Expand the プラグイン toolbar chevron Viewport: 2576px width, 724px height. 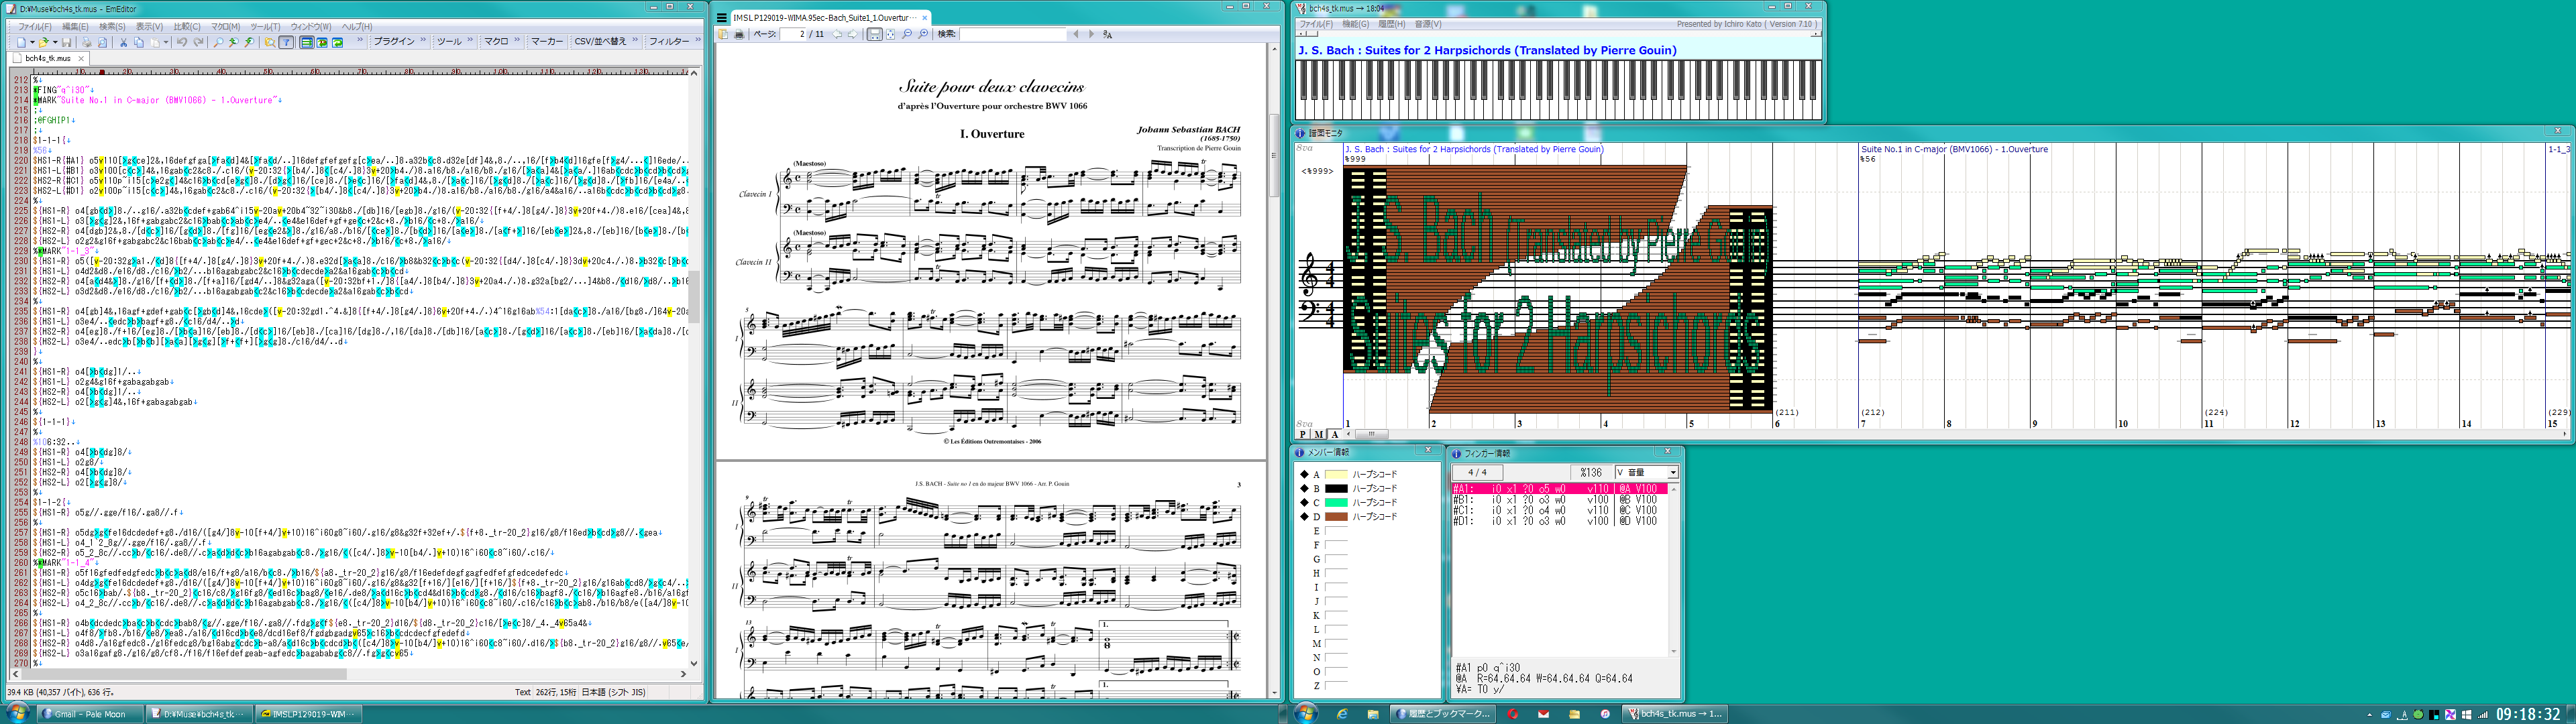coord(423,40)
